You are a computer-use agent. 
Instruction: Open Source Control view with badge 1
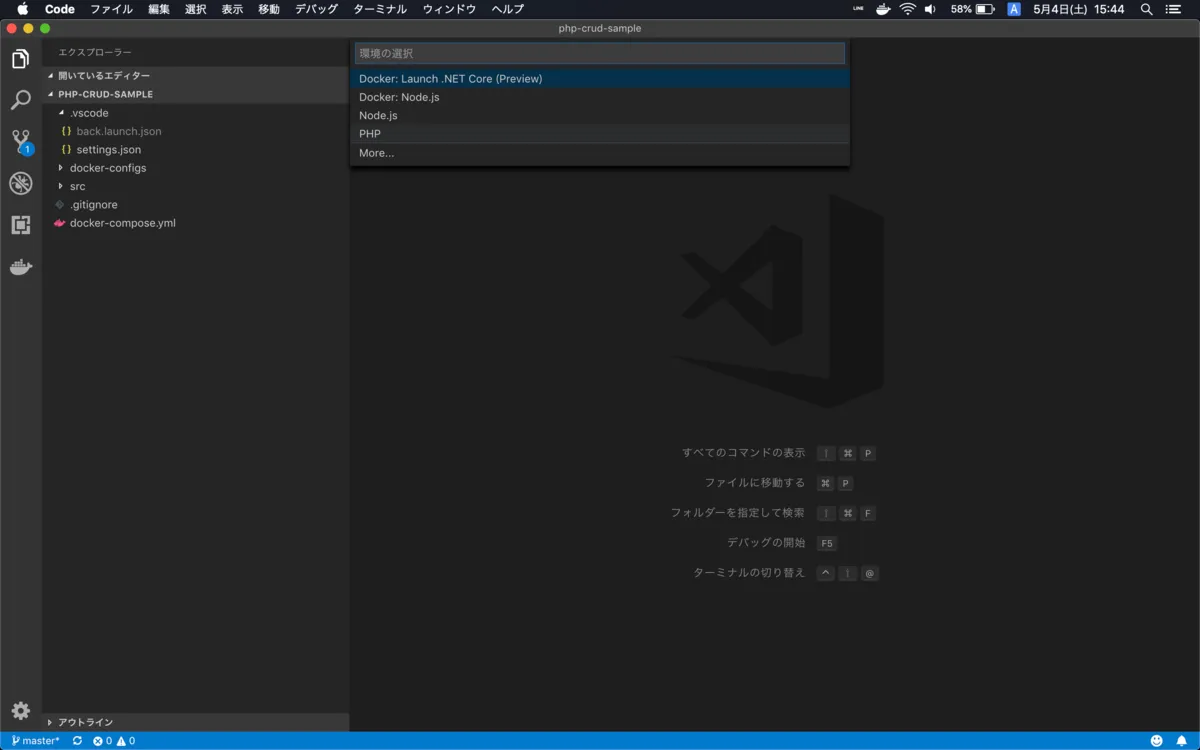(20, 141)
